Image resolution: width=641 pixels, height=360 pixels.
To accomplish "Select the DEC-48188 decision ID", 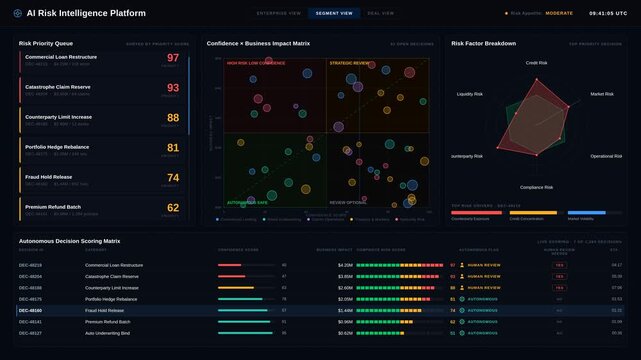I will pyautogui.click(x=30, y=288).
